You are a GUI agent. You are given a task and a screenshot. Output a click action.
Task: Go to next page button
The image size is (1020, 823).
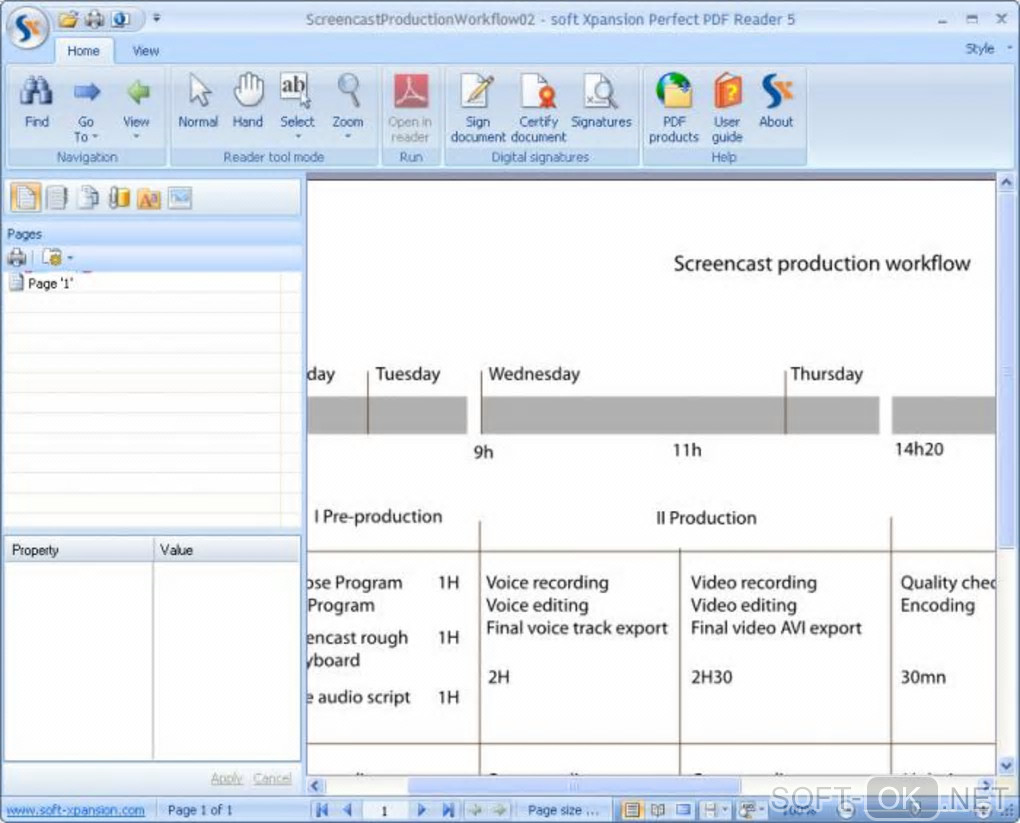pyautogui.click(x=422, y=810)
